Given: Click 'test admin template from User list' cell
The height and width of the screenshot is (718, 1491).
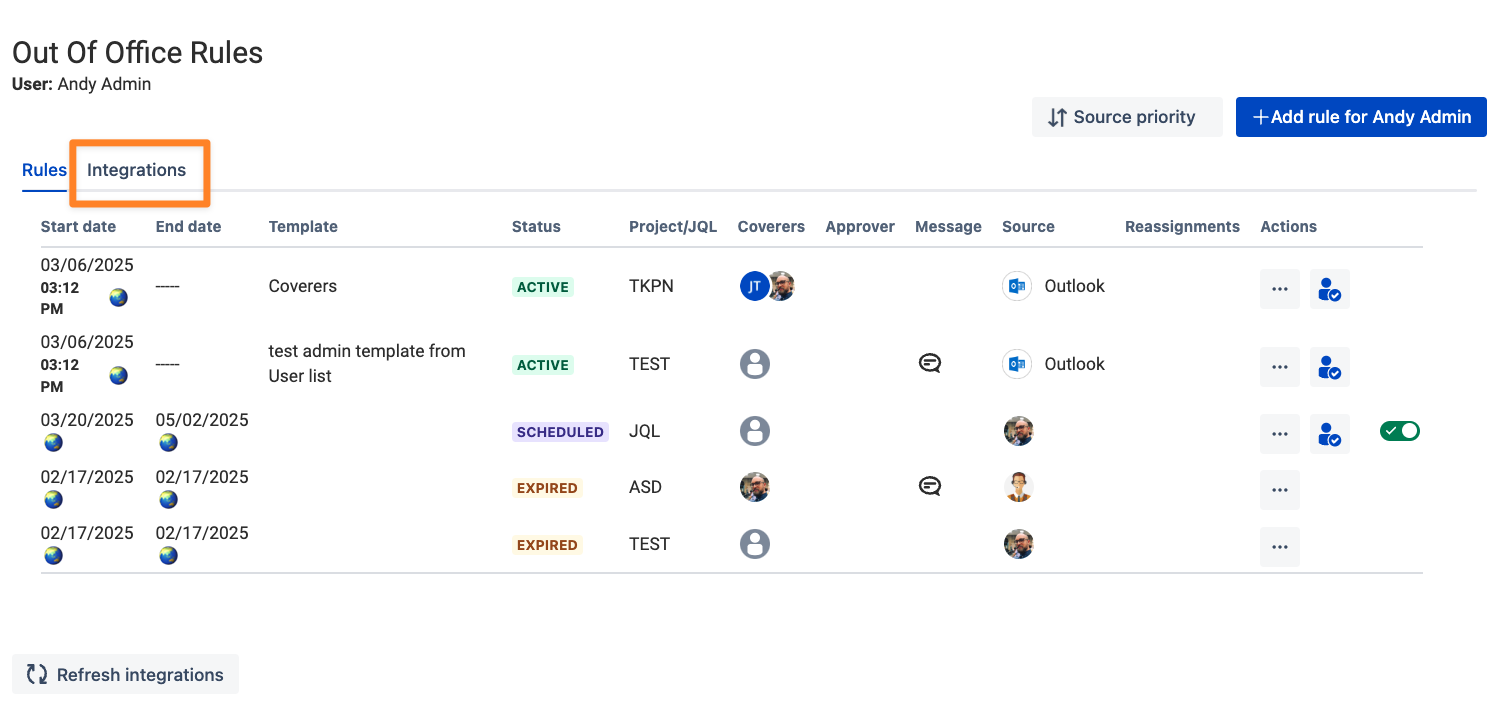Looking at the screenshot, I should (367, 364).
